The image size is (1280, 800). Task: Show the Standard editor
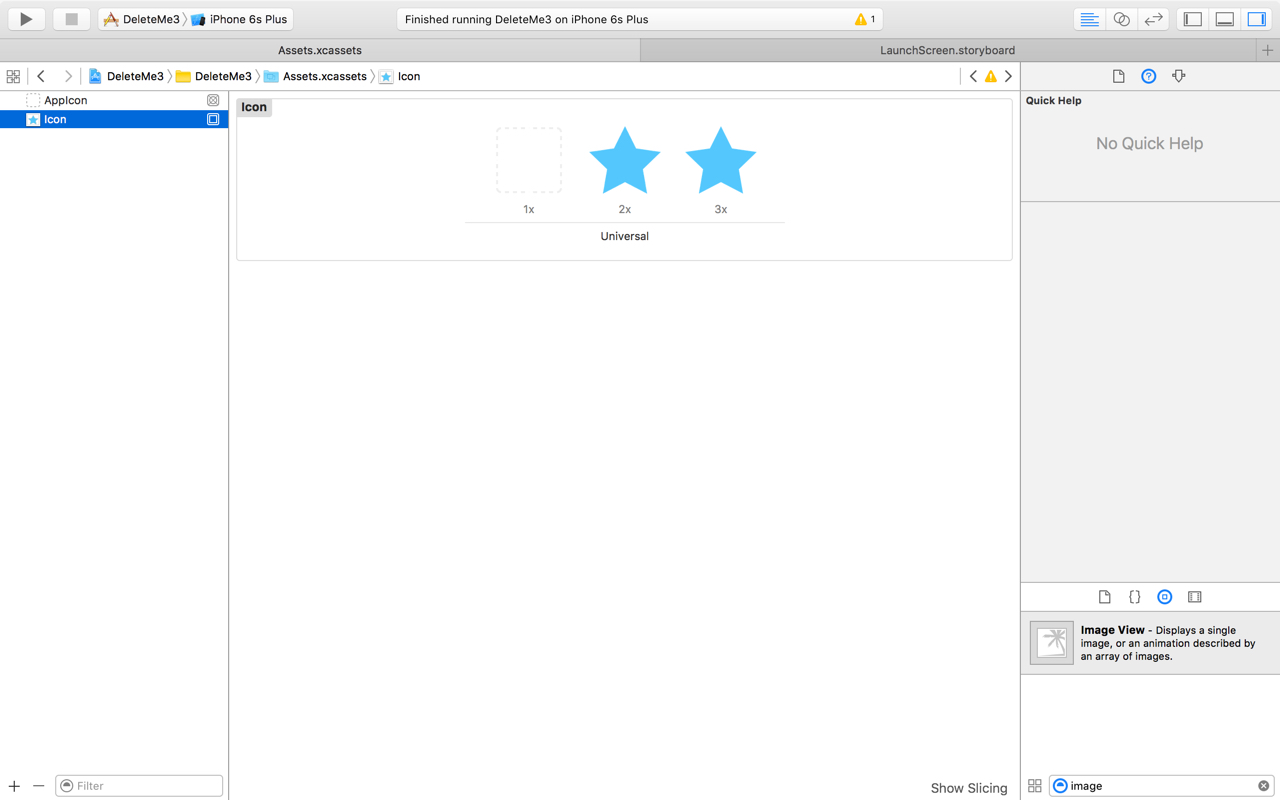(x=1089, y=19)
